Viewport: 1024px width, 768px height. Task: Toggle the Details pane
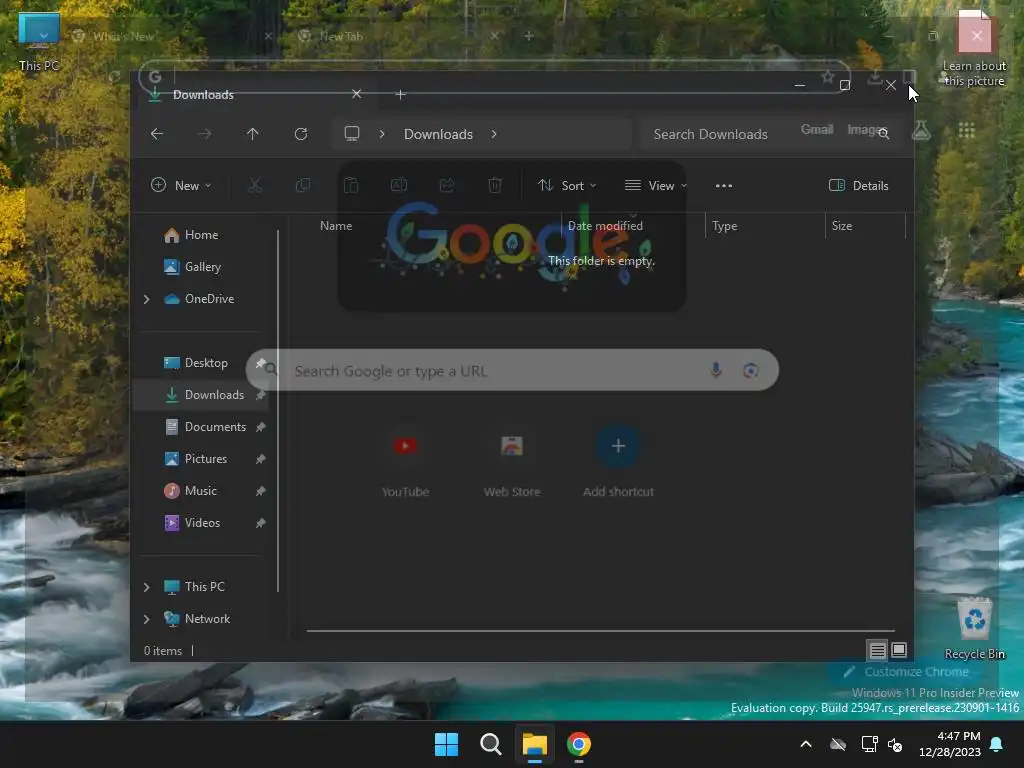pos(858,185)
